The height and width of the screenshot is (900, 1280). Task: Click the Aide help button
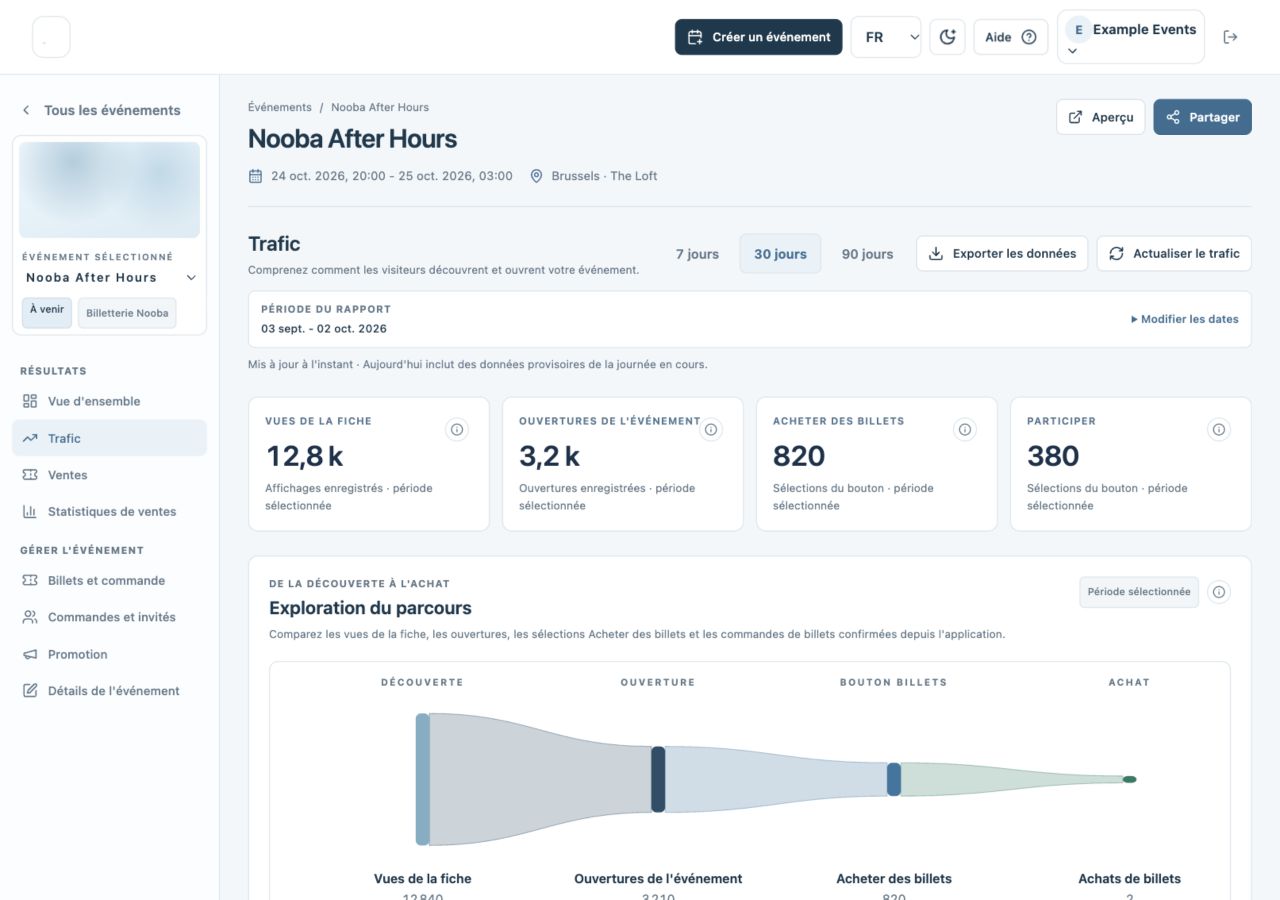pos(1011,37)
